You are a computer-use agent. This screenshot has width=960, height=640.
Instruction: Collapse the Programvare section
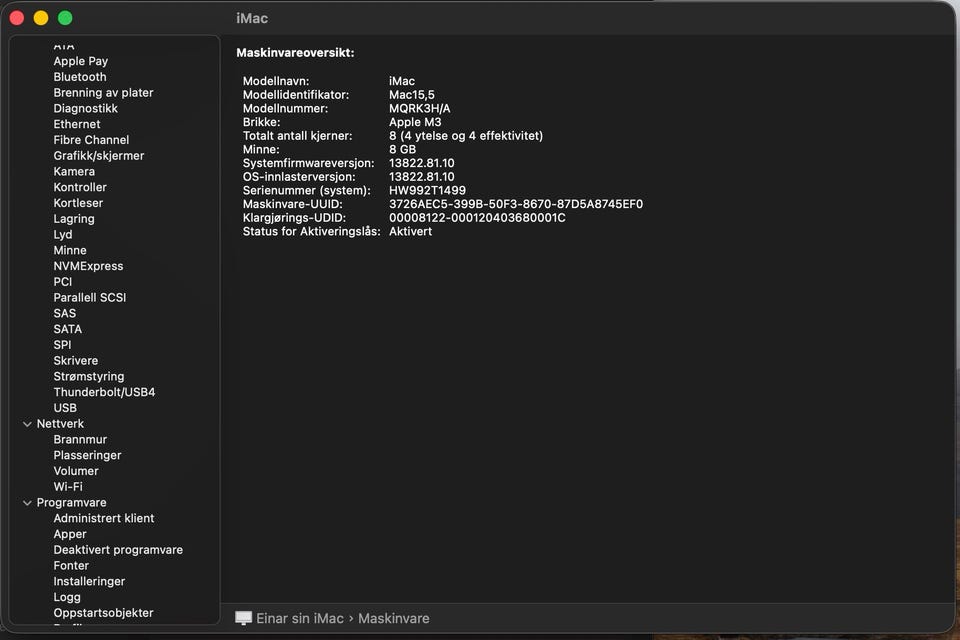pyautogui.click(x=27, y=503)
